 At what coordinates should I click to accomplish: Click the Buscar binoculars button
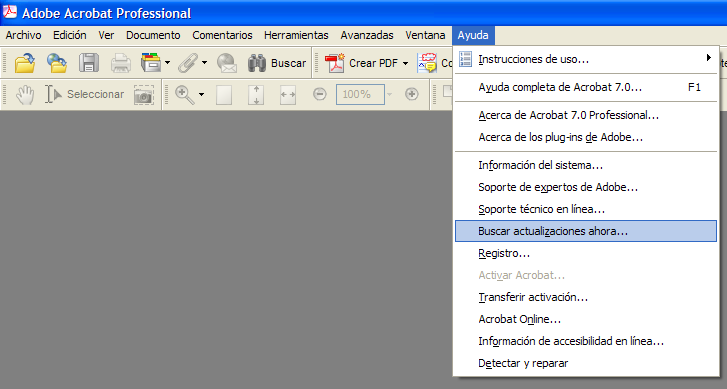click(x=277, y=63)
